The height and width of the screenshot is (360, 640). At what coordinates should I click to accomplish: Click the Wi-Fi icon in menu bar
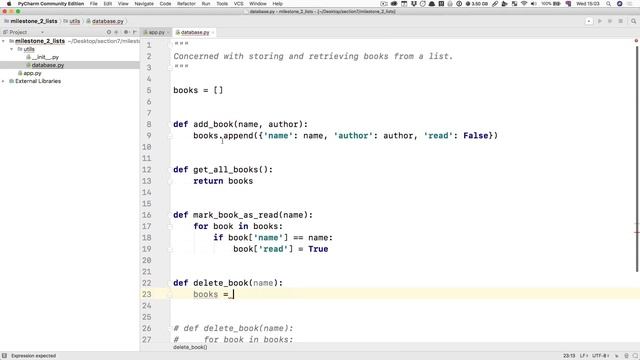click(524, 4)
